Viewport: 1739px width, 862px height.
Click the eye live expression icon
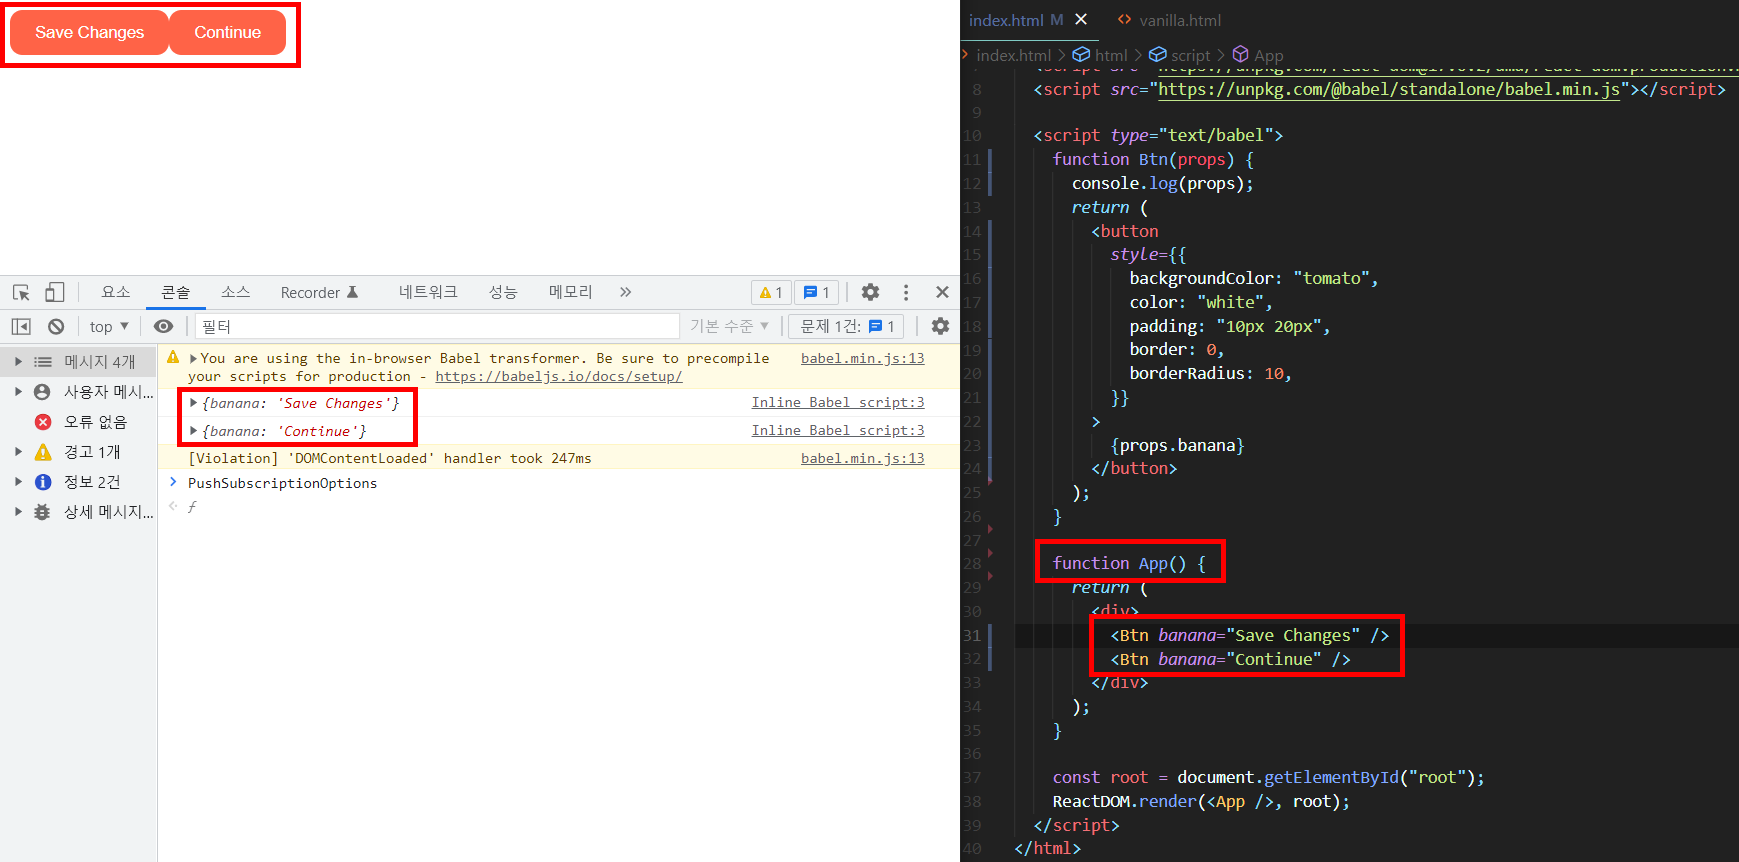(x=164, y=326)
